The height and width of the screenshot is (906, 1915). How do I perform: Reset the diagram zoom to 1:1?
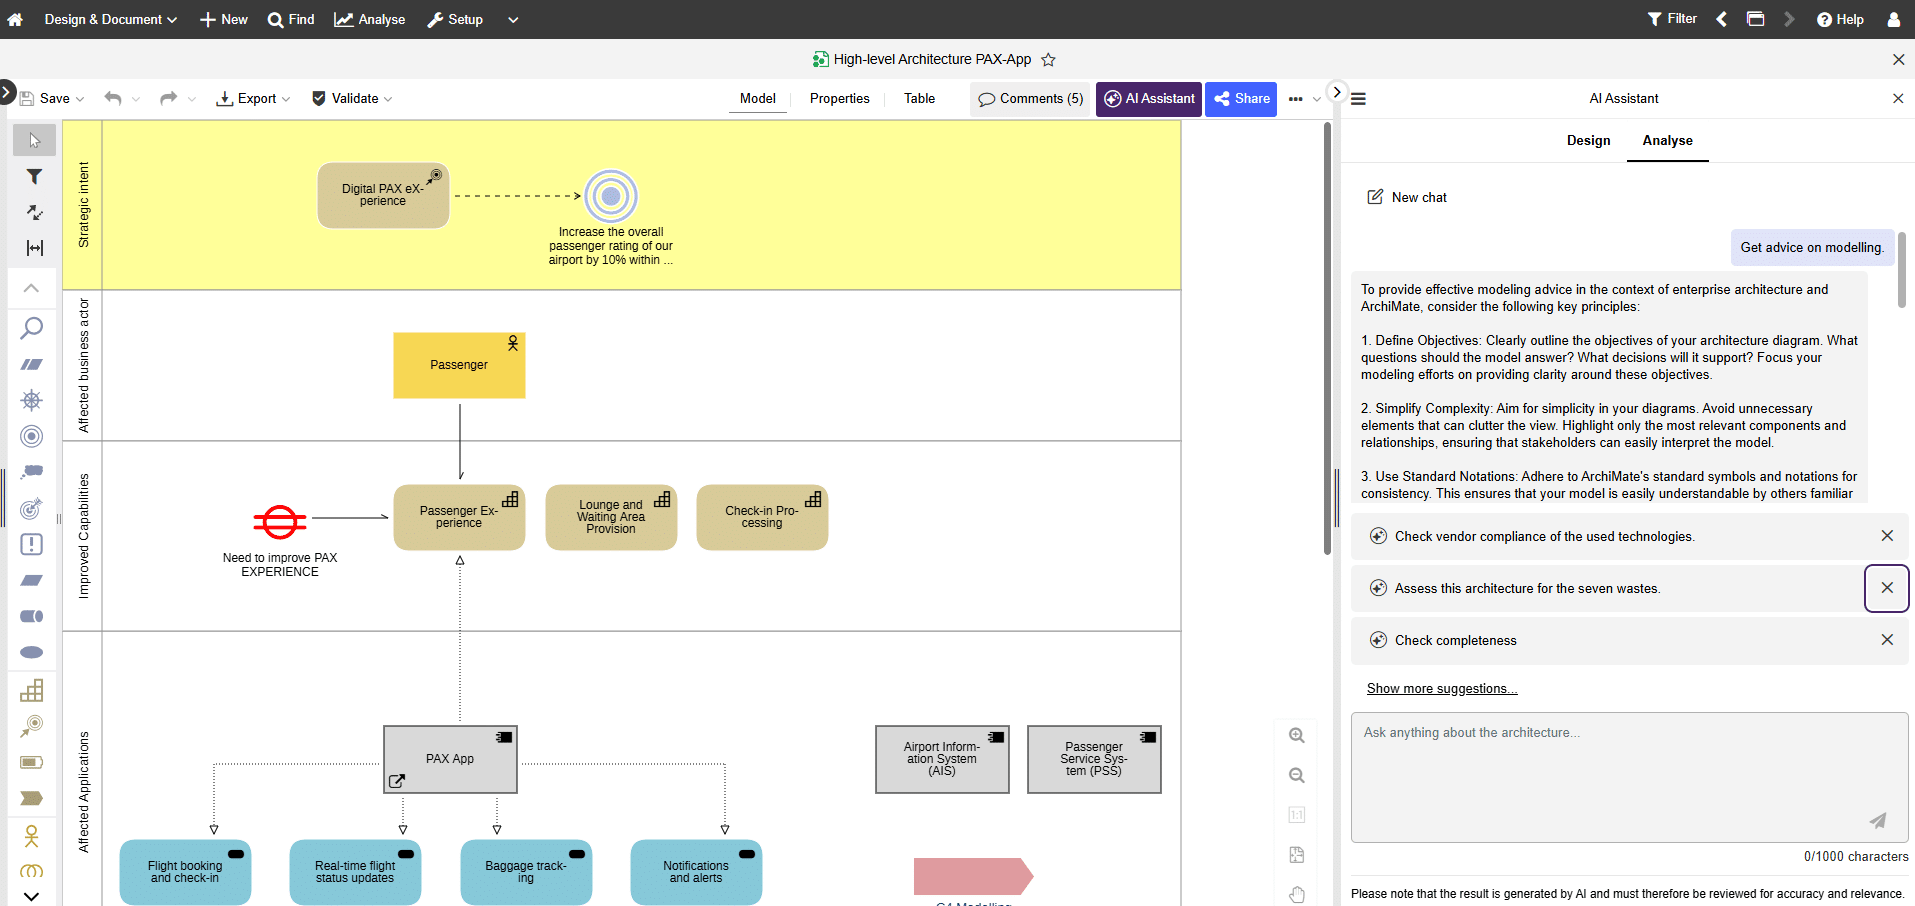pyautogui.click(x=1296, y=815)
